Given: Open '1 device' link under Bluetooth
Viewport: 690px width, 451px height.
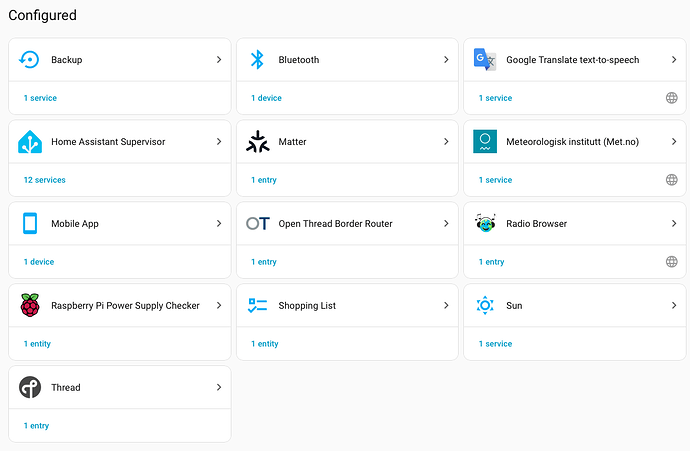Looking at the screenshot, I should [x=266, y=98].
